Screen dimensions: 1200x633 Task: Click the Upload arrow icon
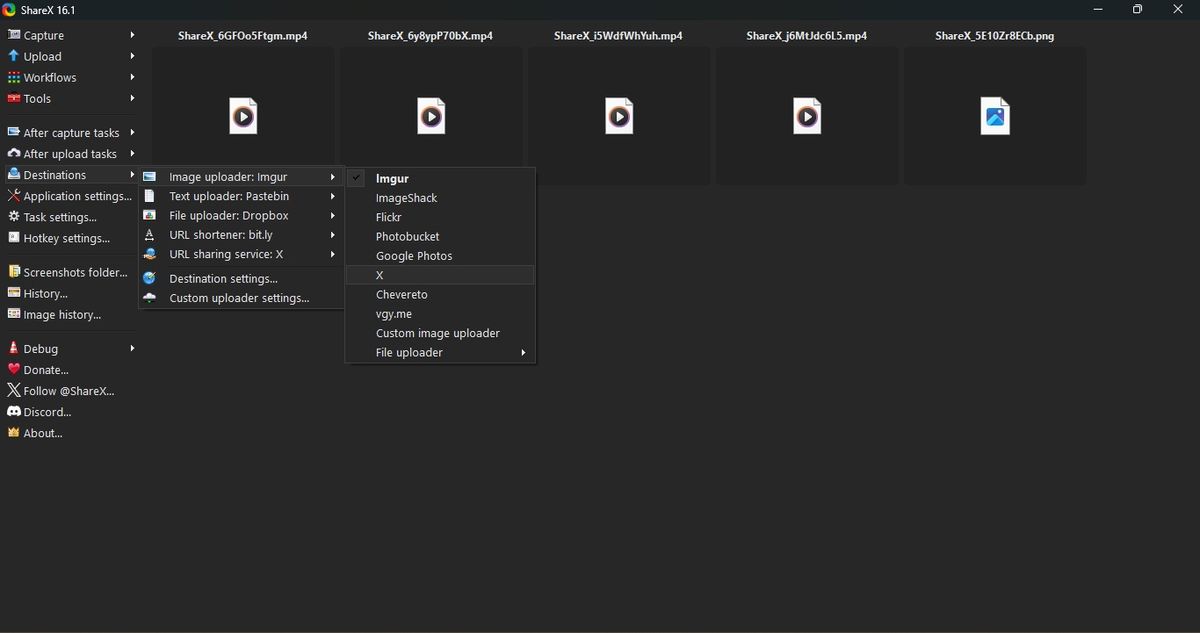click(x=14, y=56)
